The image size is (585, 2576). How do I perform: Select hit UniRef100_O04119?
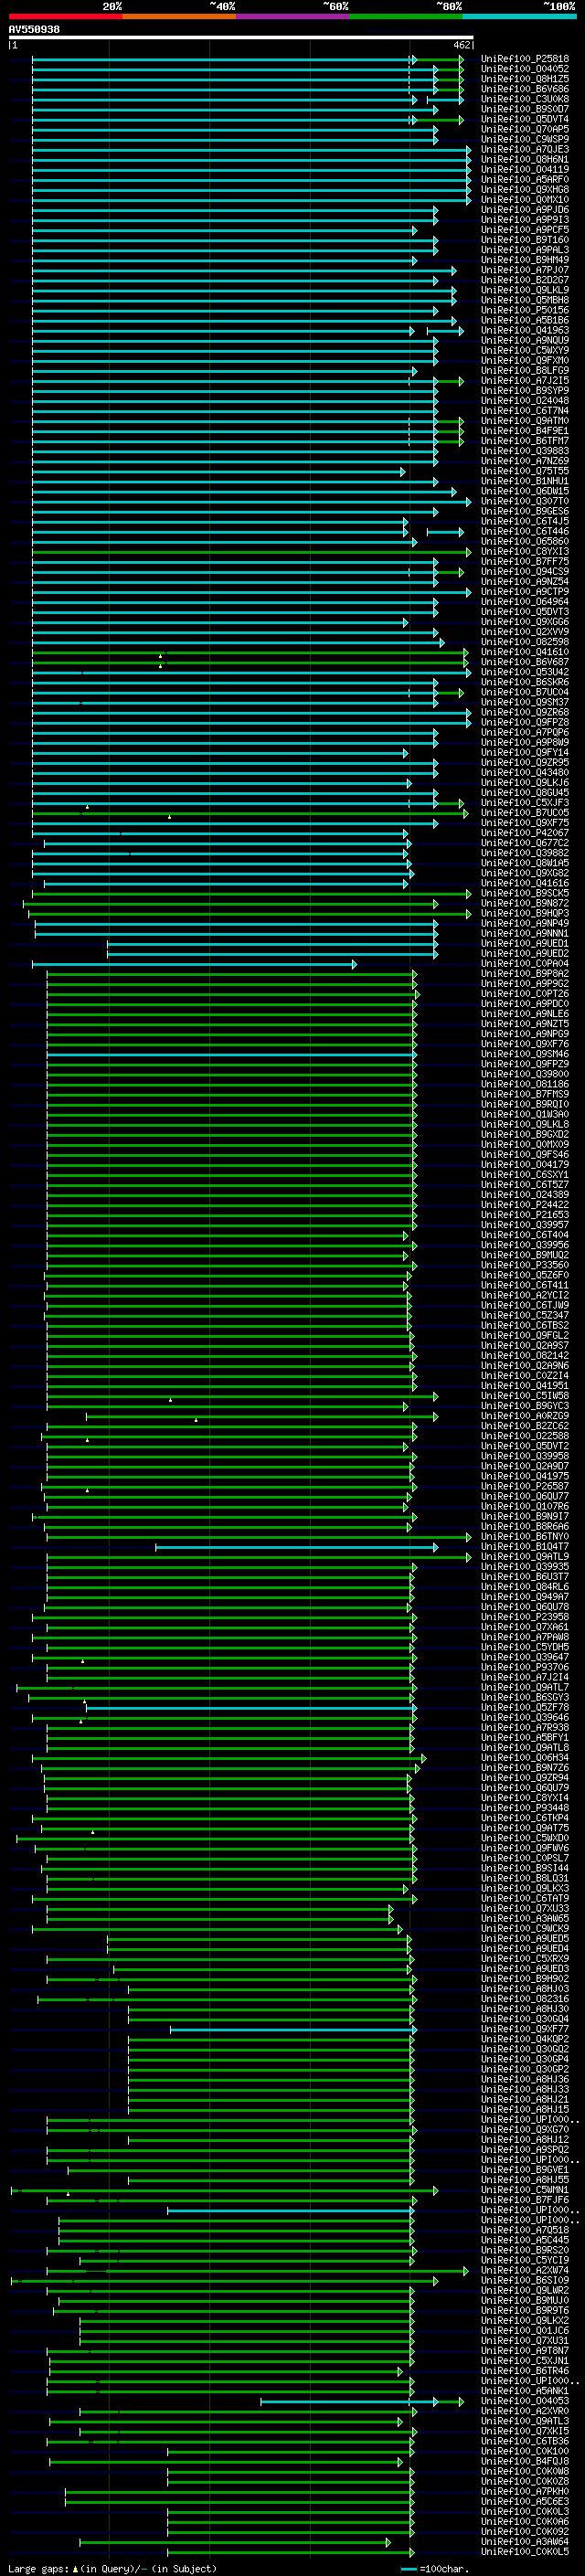coord(525,169)
